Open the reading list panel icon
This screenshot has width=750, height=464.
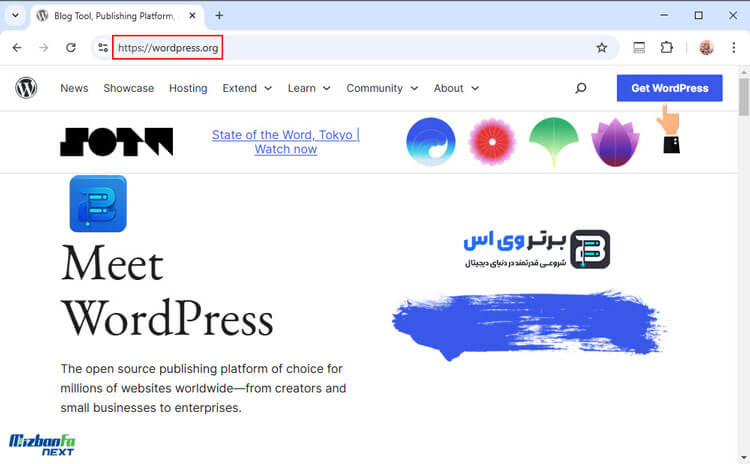(639, 47)
